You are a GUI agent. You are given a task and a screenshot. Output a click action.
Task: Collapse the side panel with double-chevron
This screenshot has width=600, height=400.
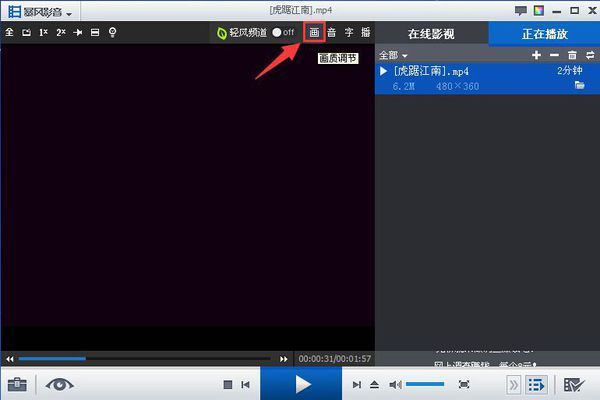[x=514, y=385]
